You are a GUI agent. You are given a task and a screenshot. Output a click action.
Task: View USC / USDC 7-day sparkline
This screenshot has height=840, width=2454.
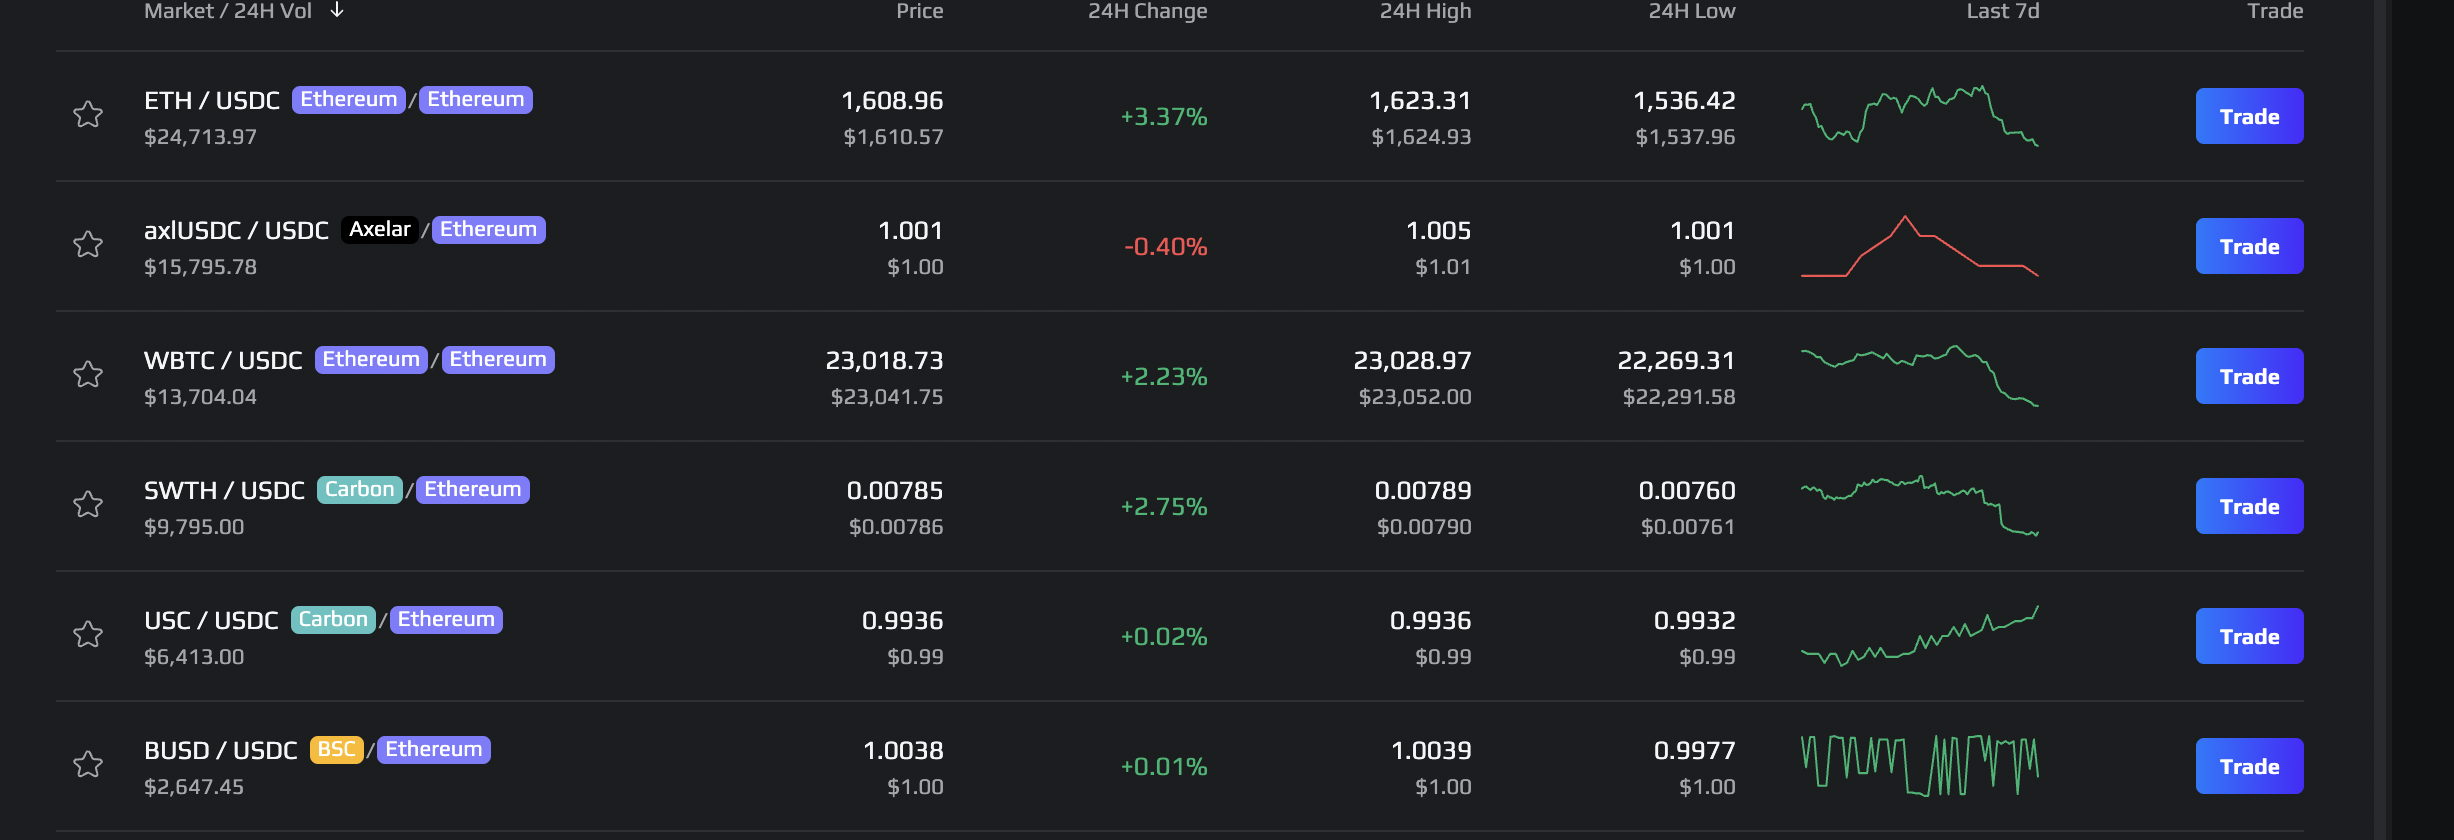click(1920, 636)
